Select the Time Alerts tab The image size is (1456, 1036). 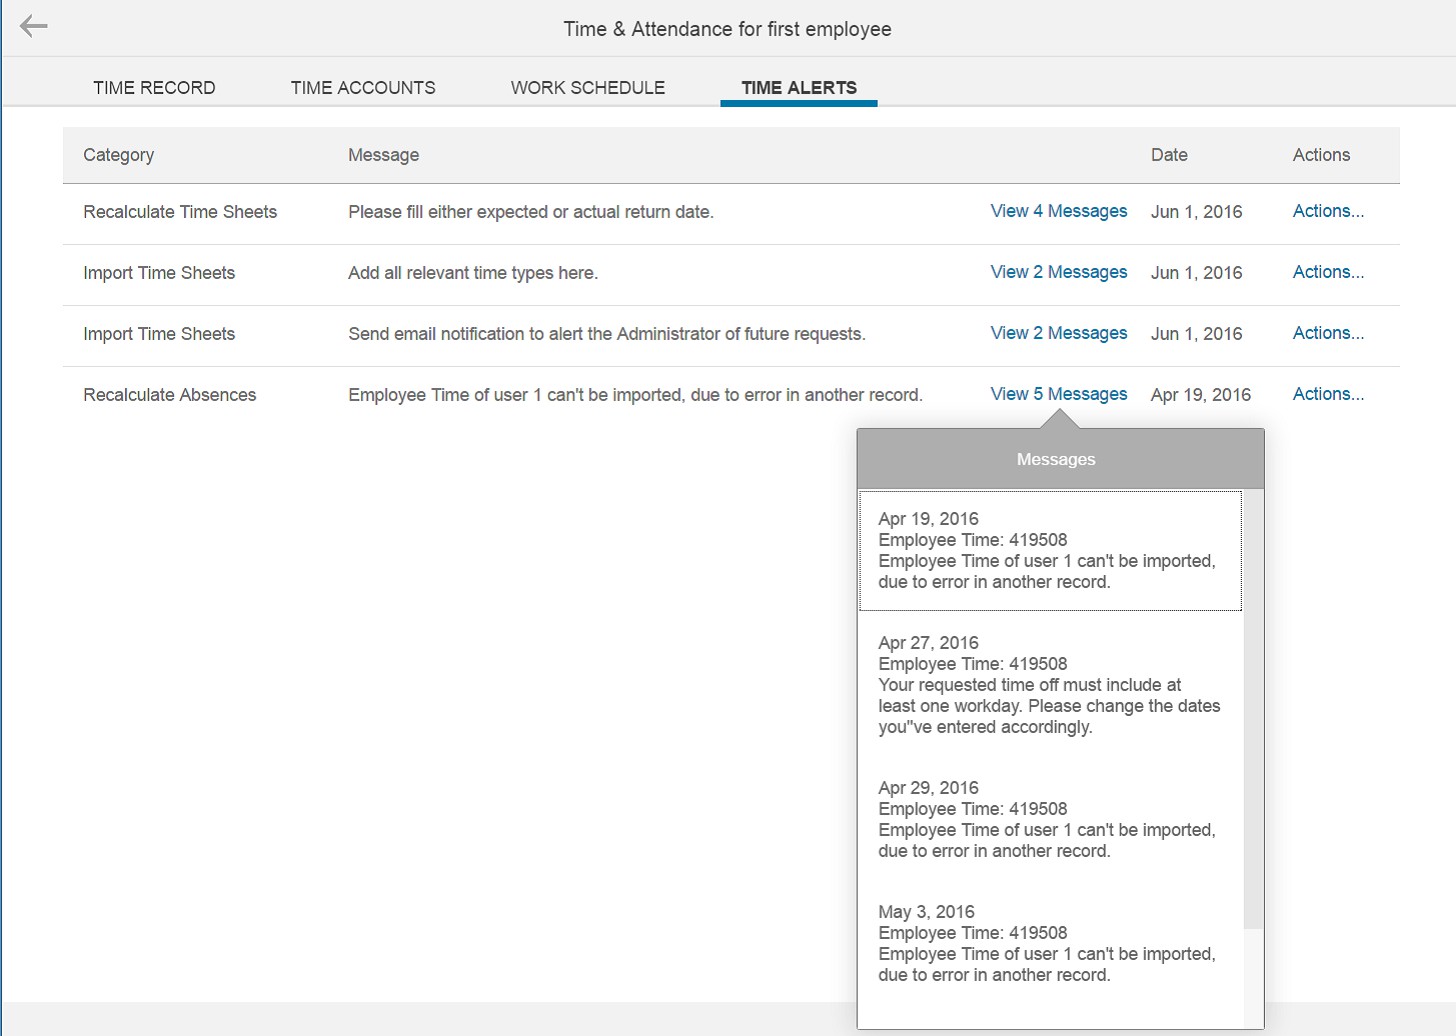pyautogui.click(x=798, y=88)
